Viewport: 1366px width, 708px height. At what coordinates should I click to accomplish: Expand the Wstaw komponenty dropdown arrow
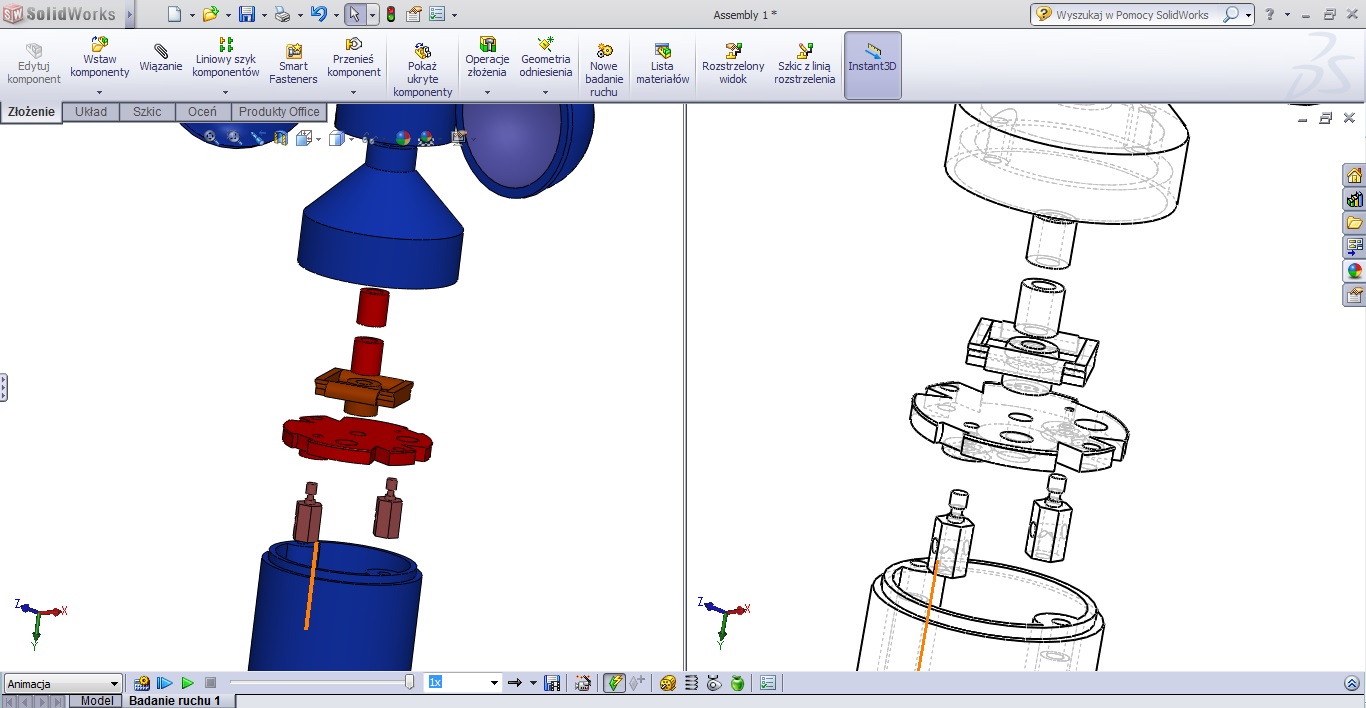coord(99,92)
